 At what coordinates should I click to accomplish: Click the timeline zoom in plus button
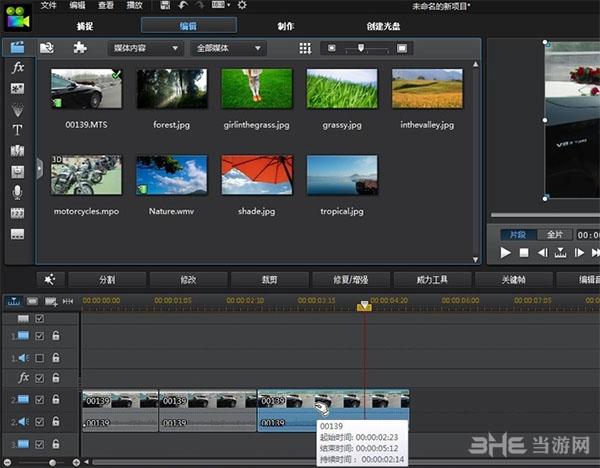click(76, 463)
